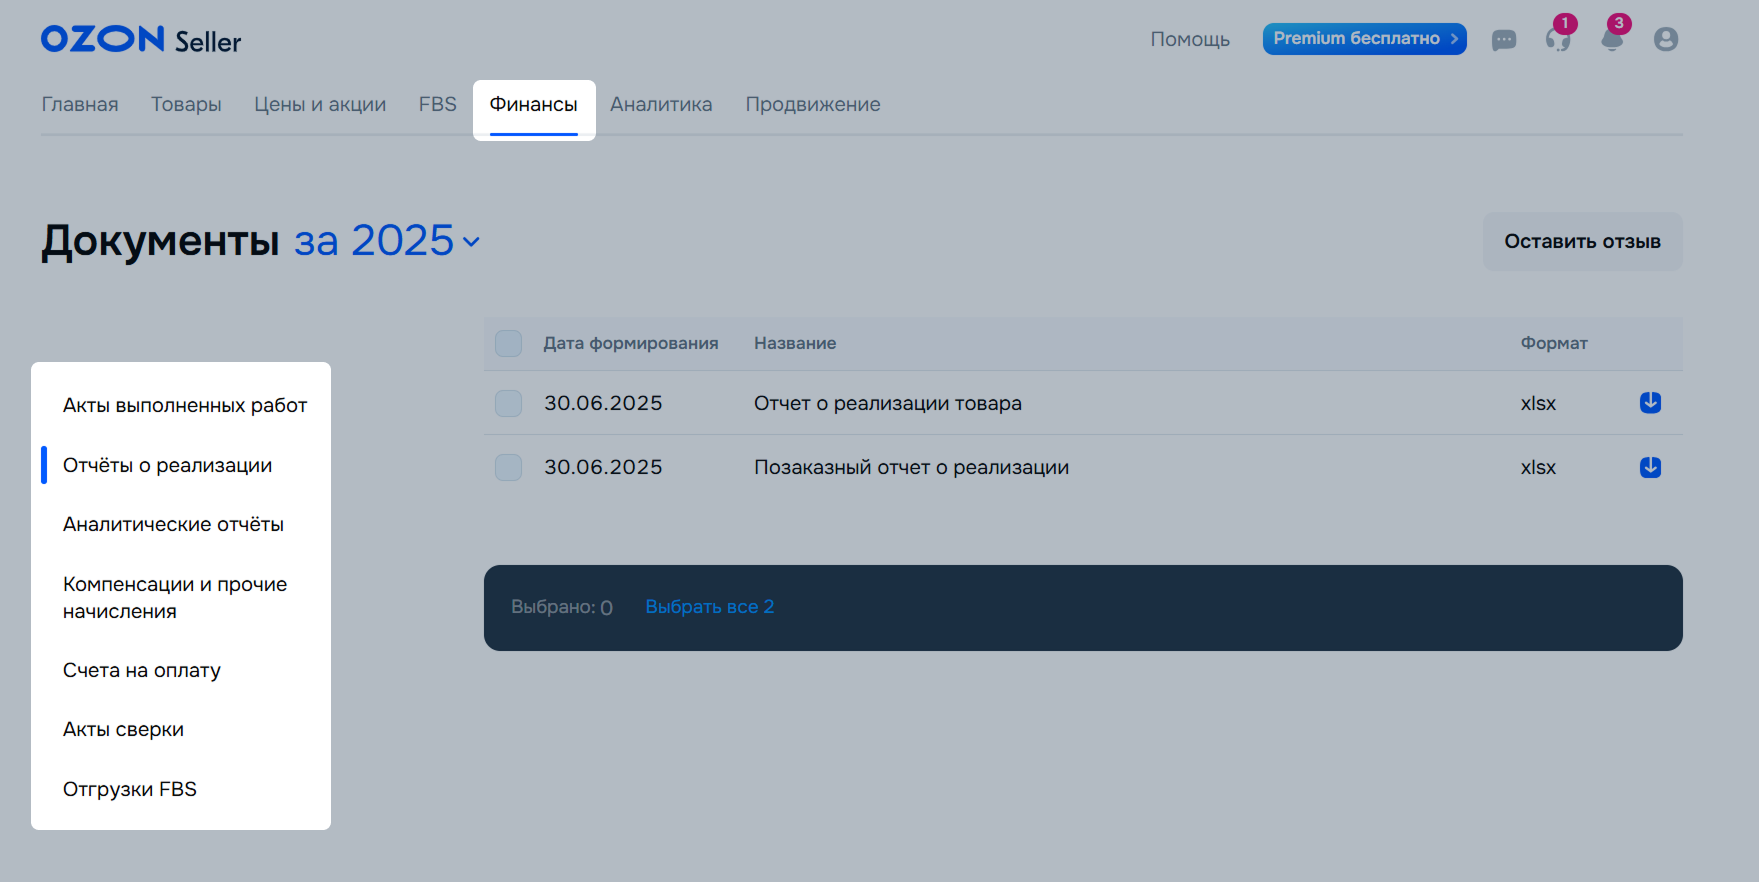Screen dimensions: 1759x882
Task: Open notifications bell with badge 3
Action: (x=1612, y=40)
